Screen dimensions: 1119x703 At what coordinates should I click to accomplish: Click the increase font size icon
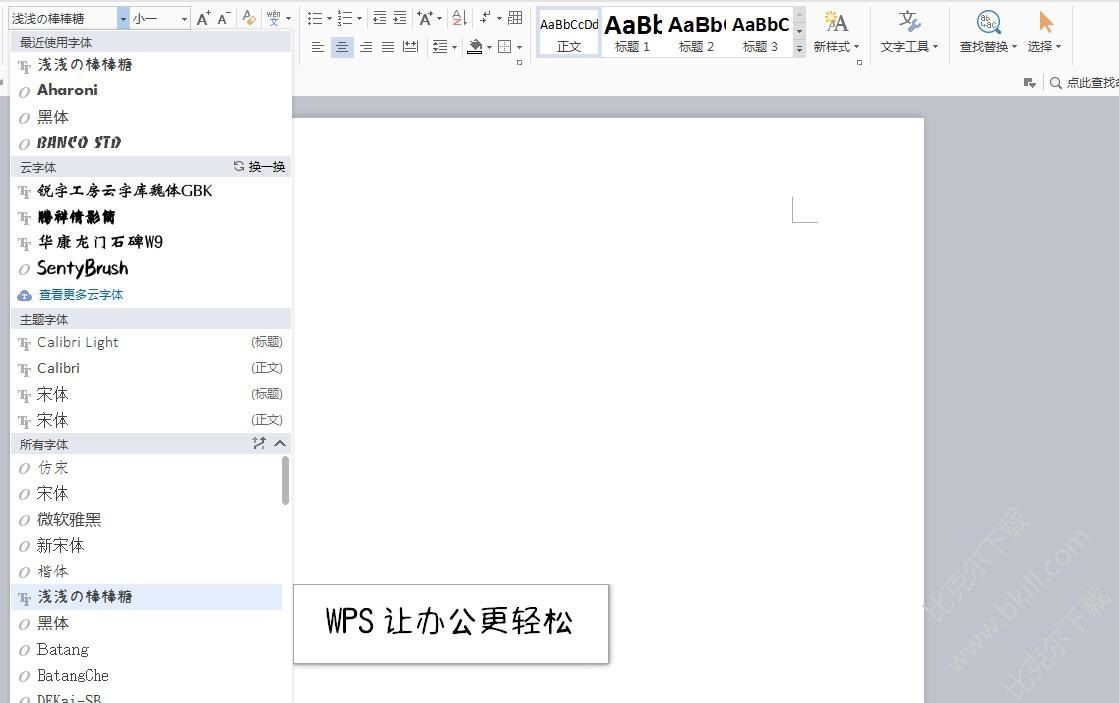203,18
